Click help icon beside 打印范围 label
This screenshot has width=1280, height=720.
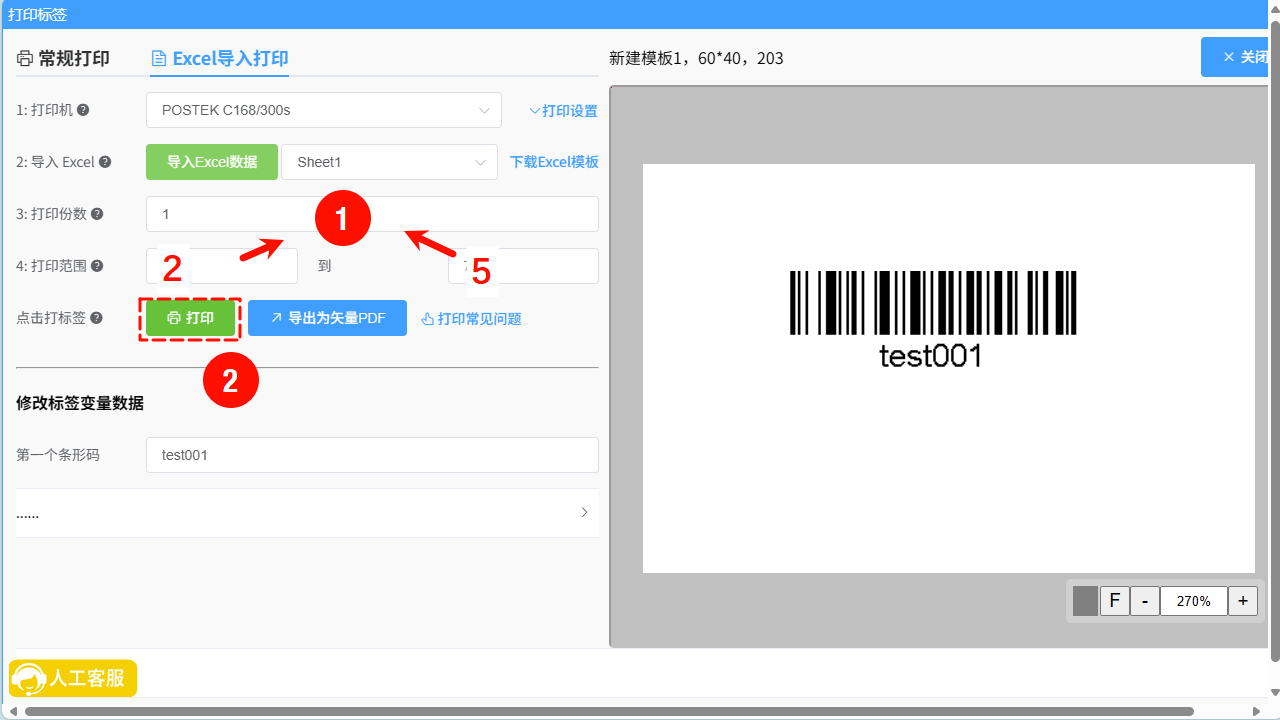[x=97, y=266]
